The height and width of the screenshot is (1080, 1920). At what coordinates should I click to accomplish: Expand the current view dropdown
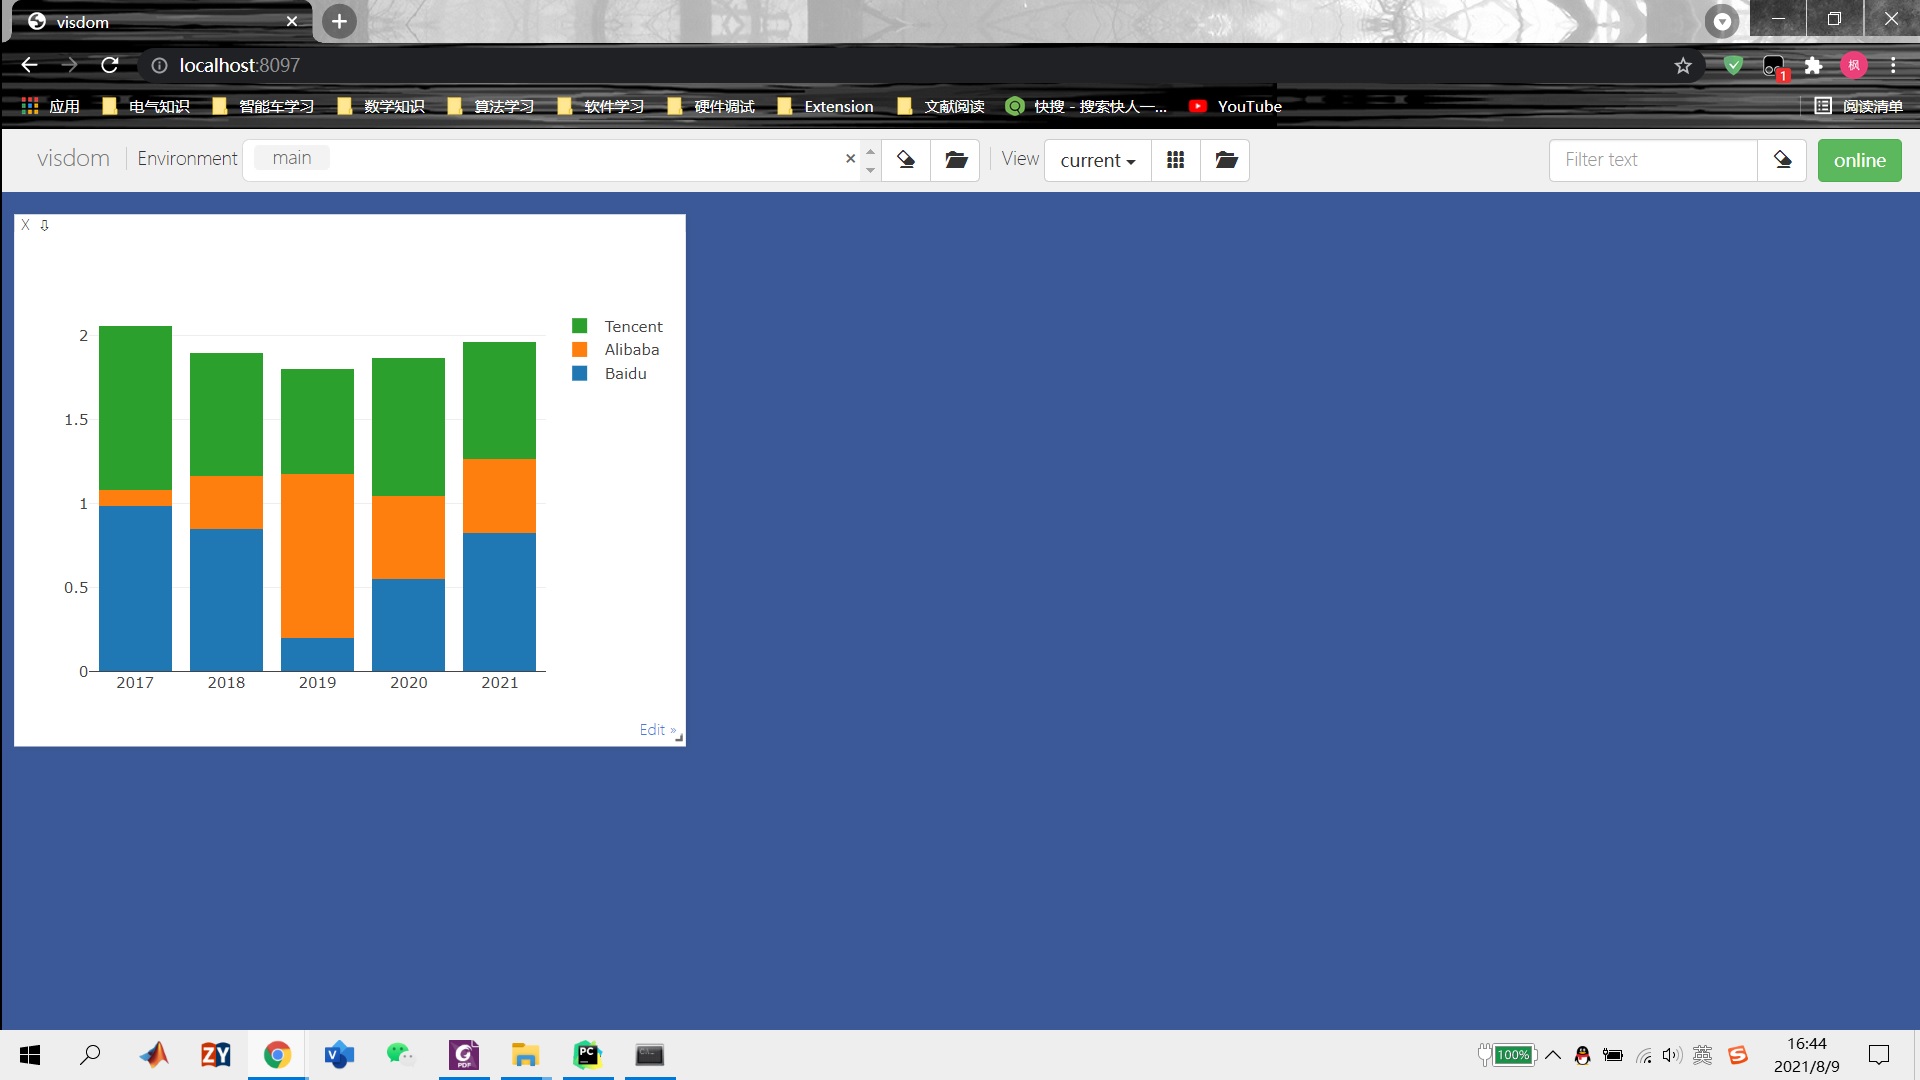click(1097, 160)
